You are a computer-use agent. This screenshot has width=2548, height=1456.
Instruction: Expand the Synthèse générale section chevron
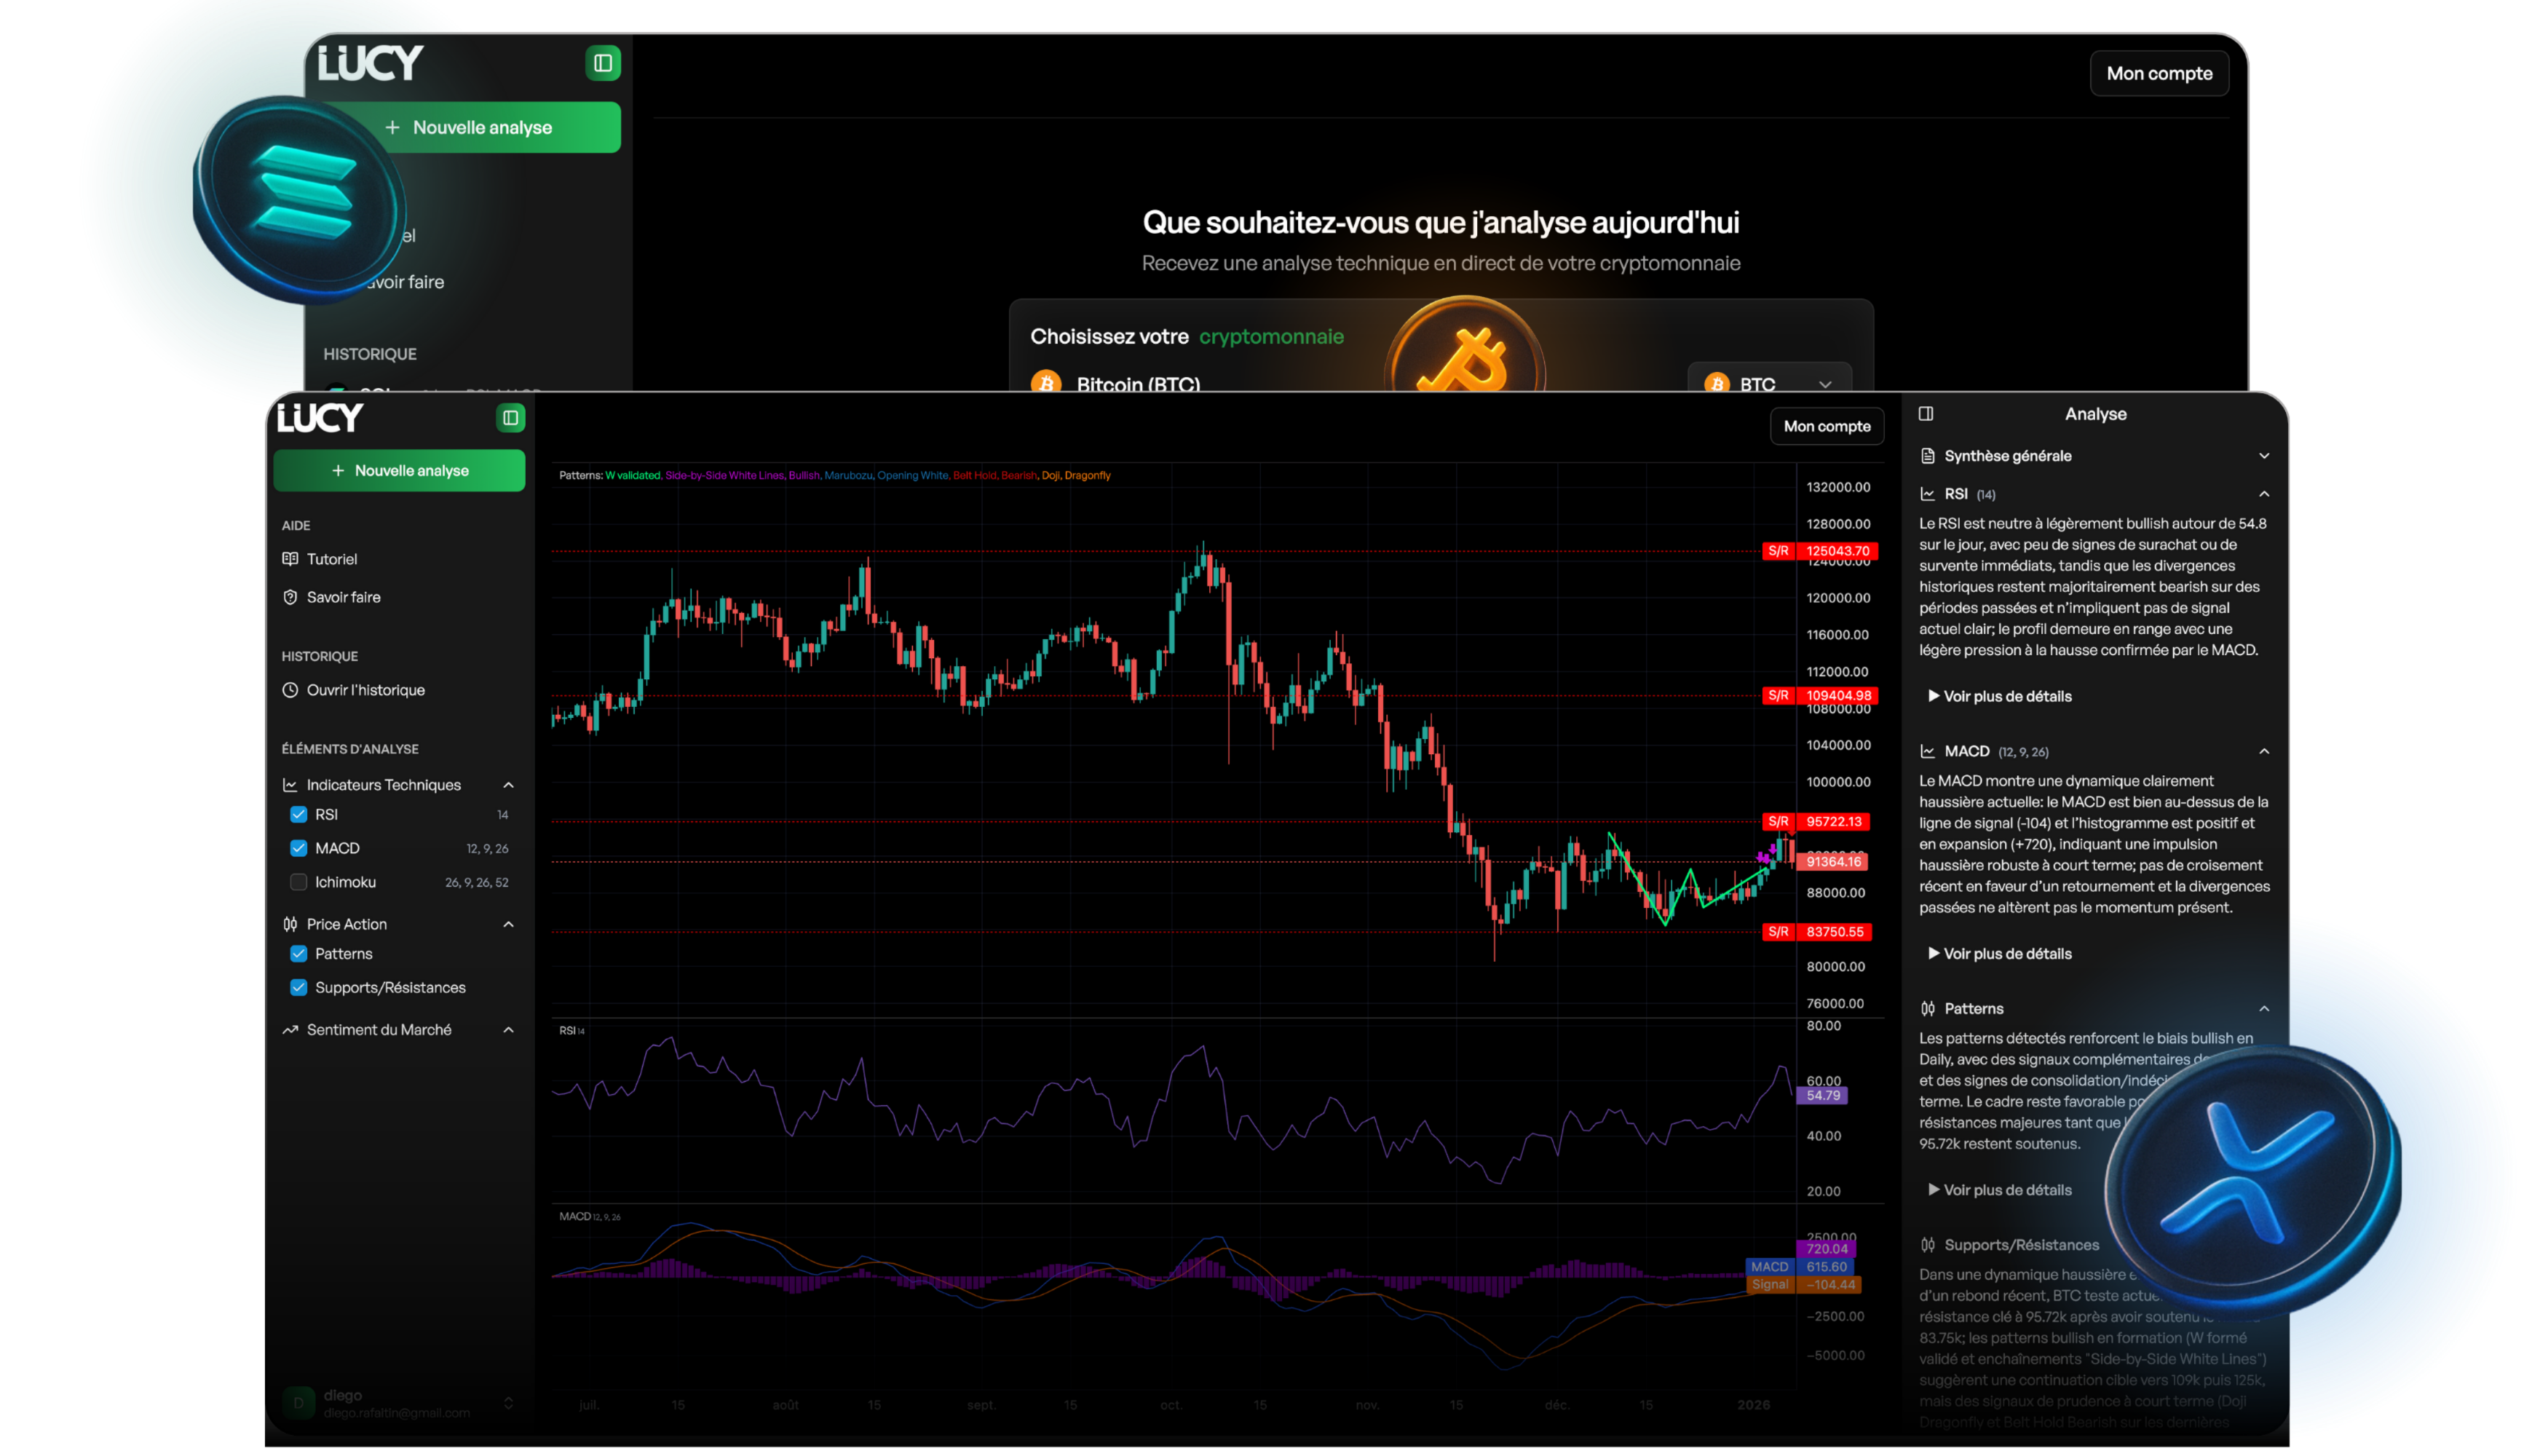pos(2264,456)
